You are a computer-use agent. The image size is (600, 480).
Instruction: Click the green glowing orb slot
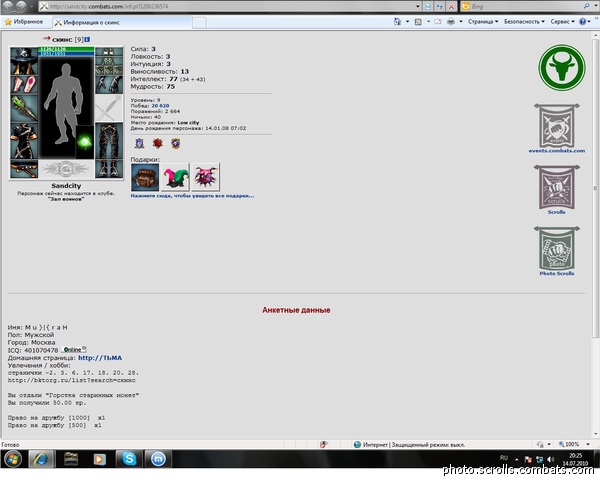coord(85,142)
